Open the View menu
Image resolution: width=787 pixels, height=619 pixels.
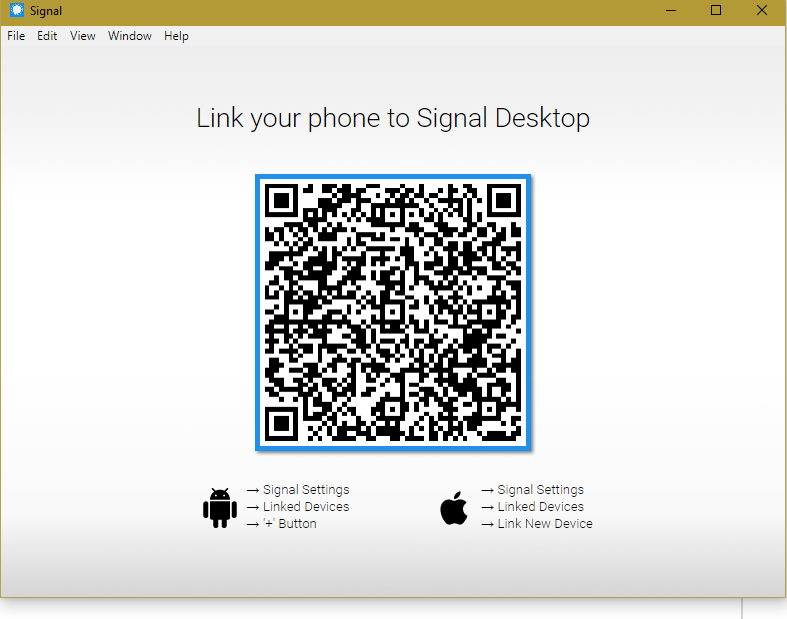click(x=83, y=36)
